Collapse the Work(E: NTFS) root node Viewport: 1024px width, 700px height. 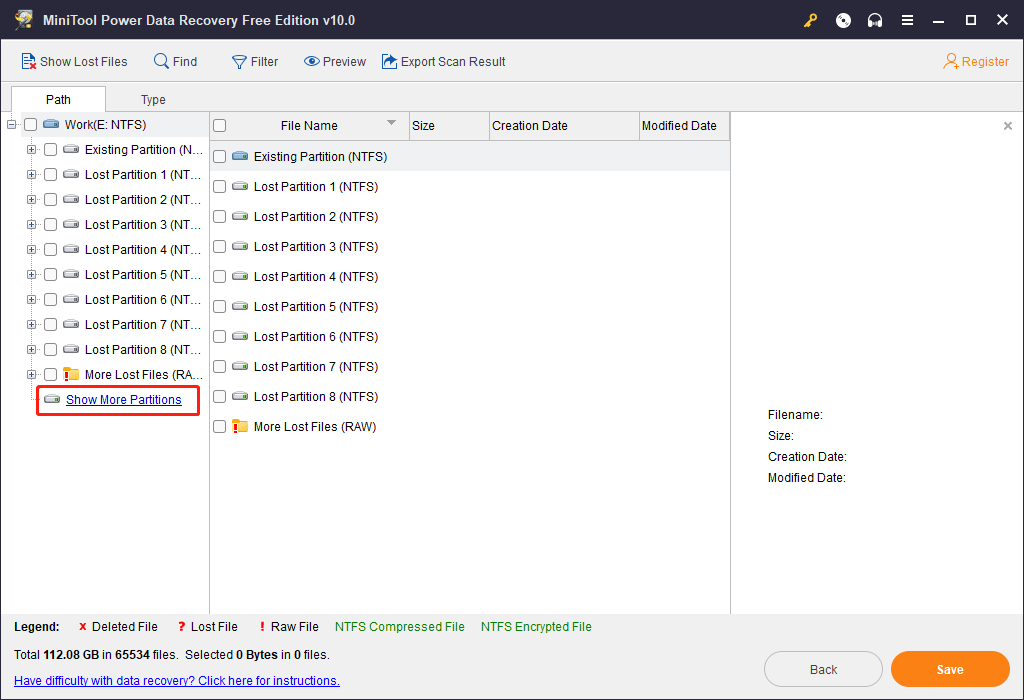(12, 125)
